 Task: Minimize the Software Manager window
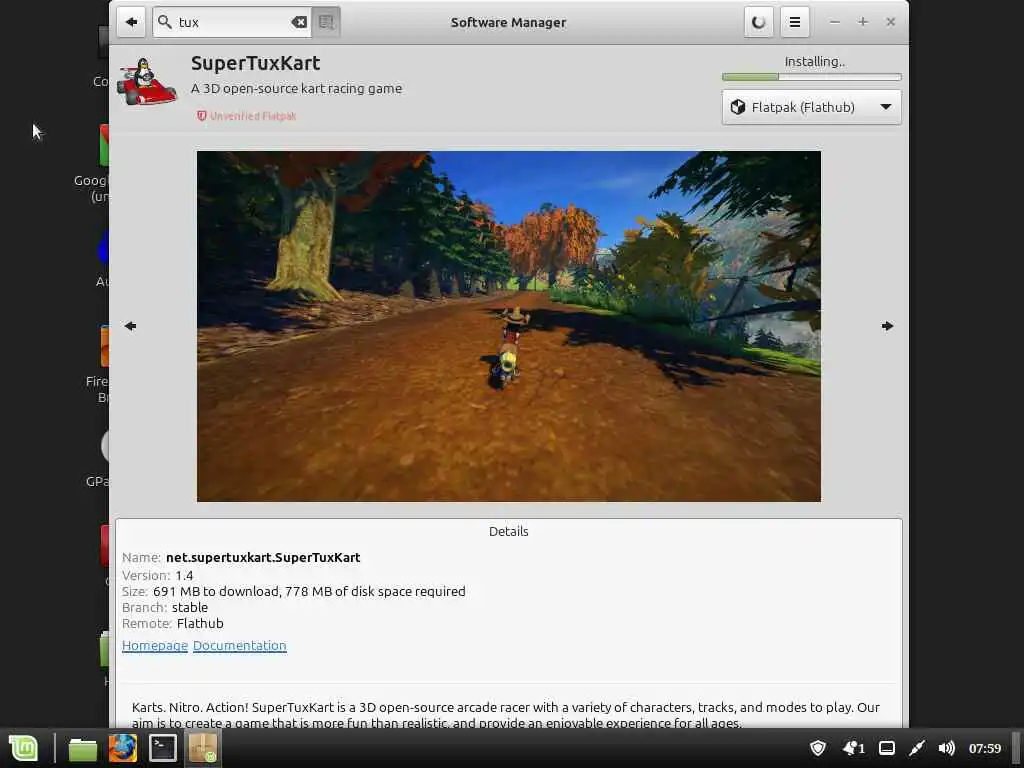tap(835, 22)
